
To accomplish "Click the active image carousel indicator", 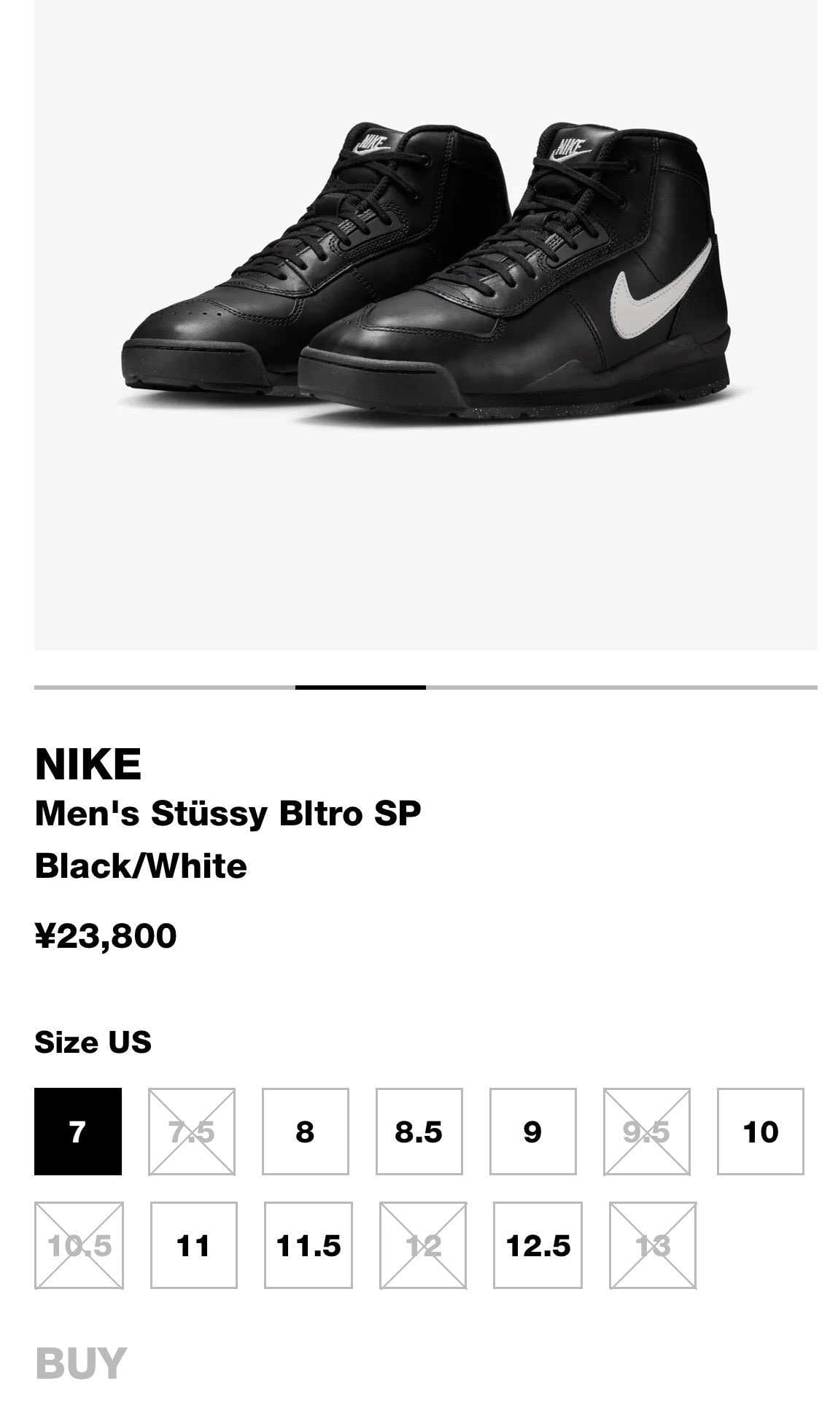I will coord(360,687).
